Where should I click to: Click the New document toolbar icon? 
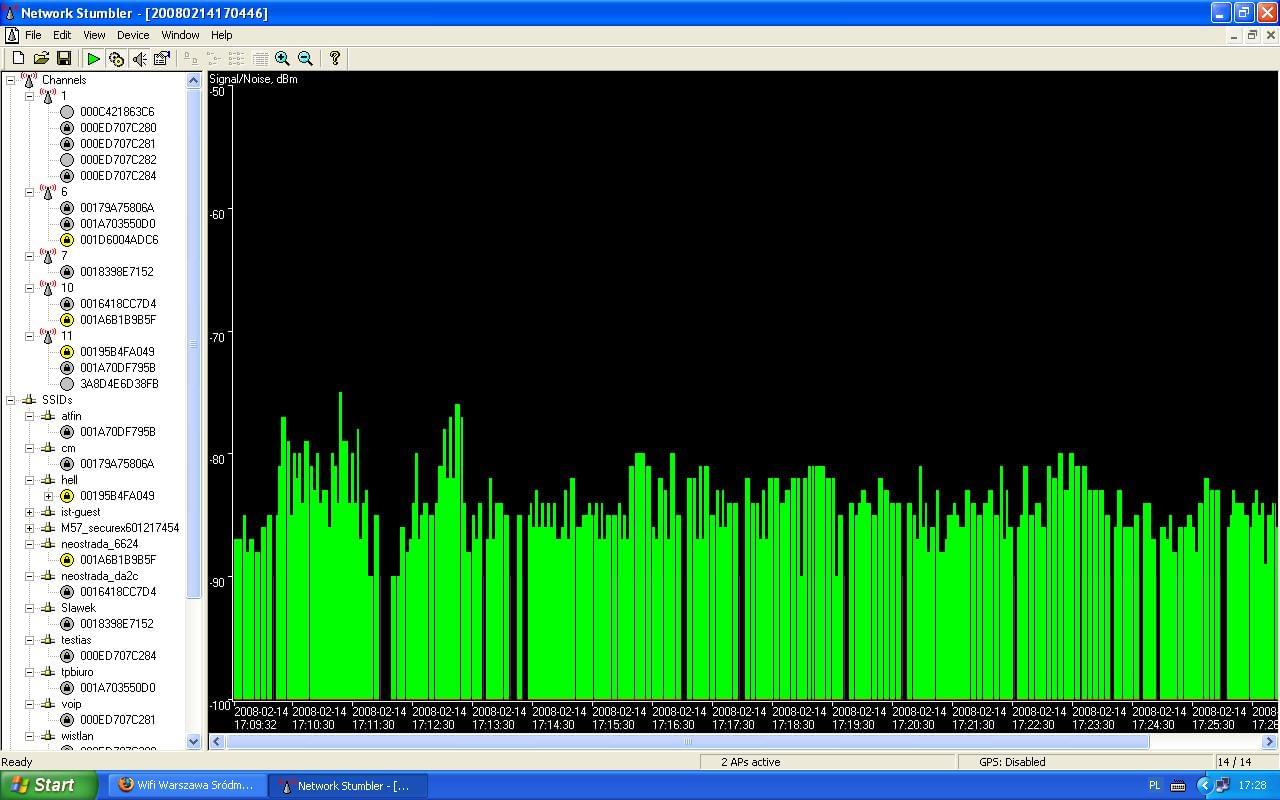pyautogui.click(x=18, y=59)
